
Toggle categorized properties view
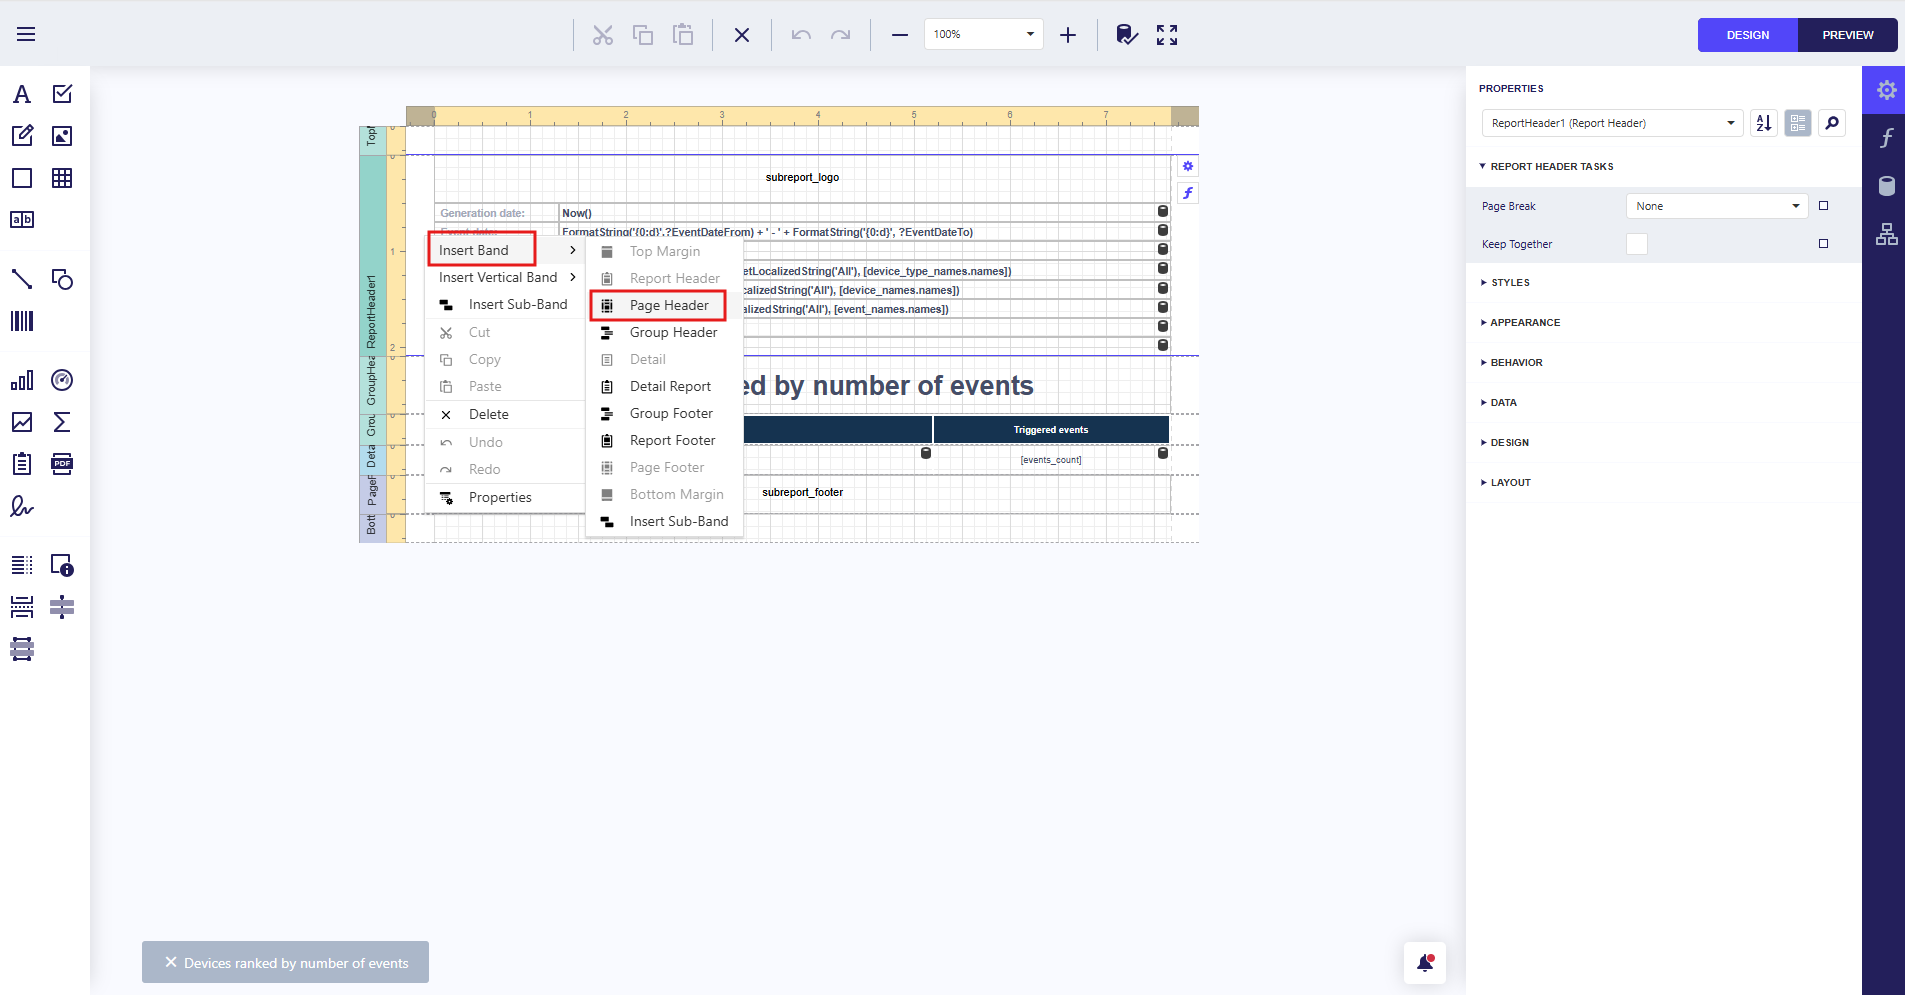coord(1797,123)
